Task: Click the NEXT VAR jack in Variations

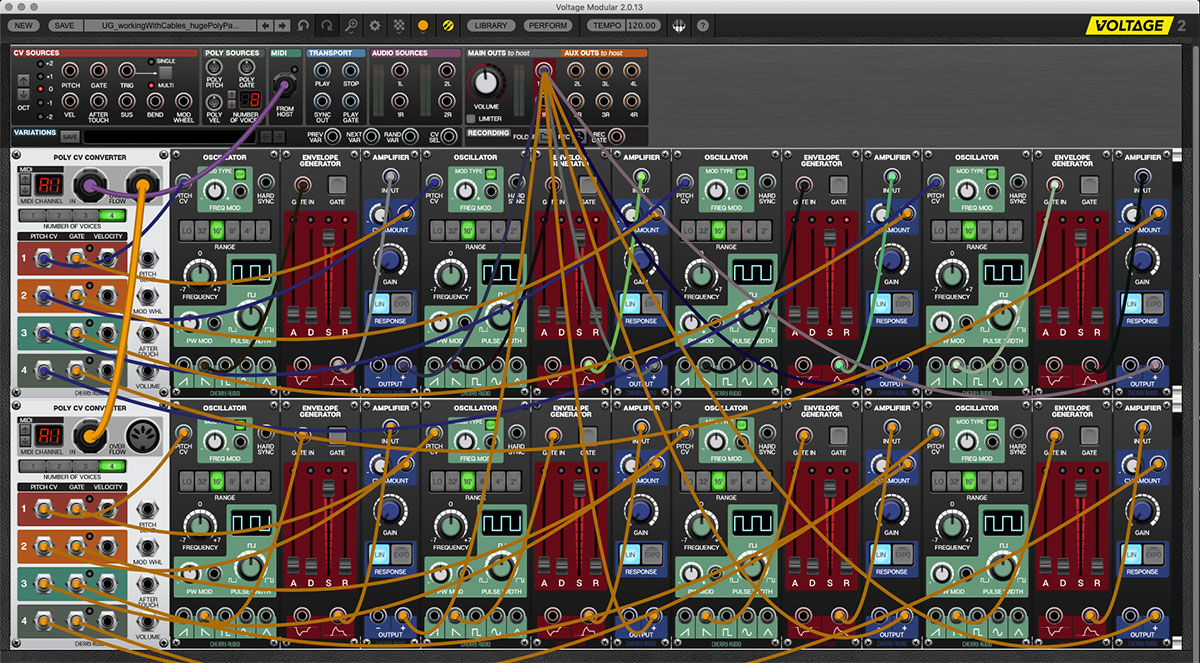Action: (x=370, y=136)
